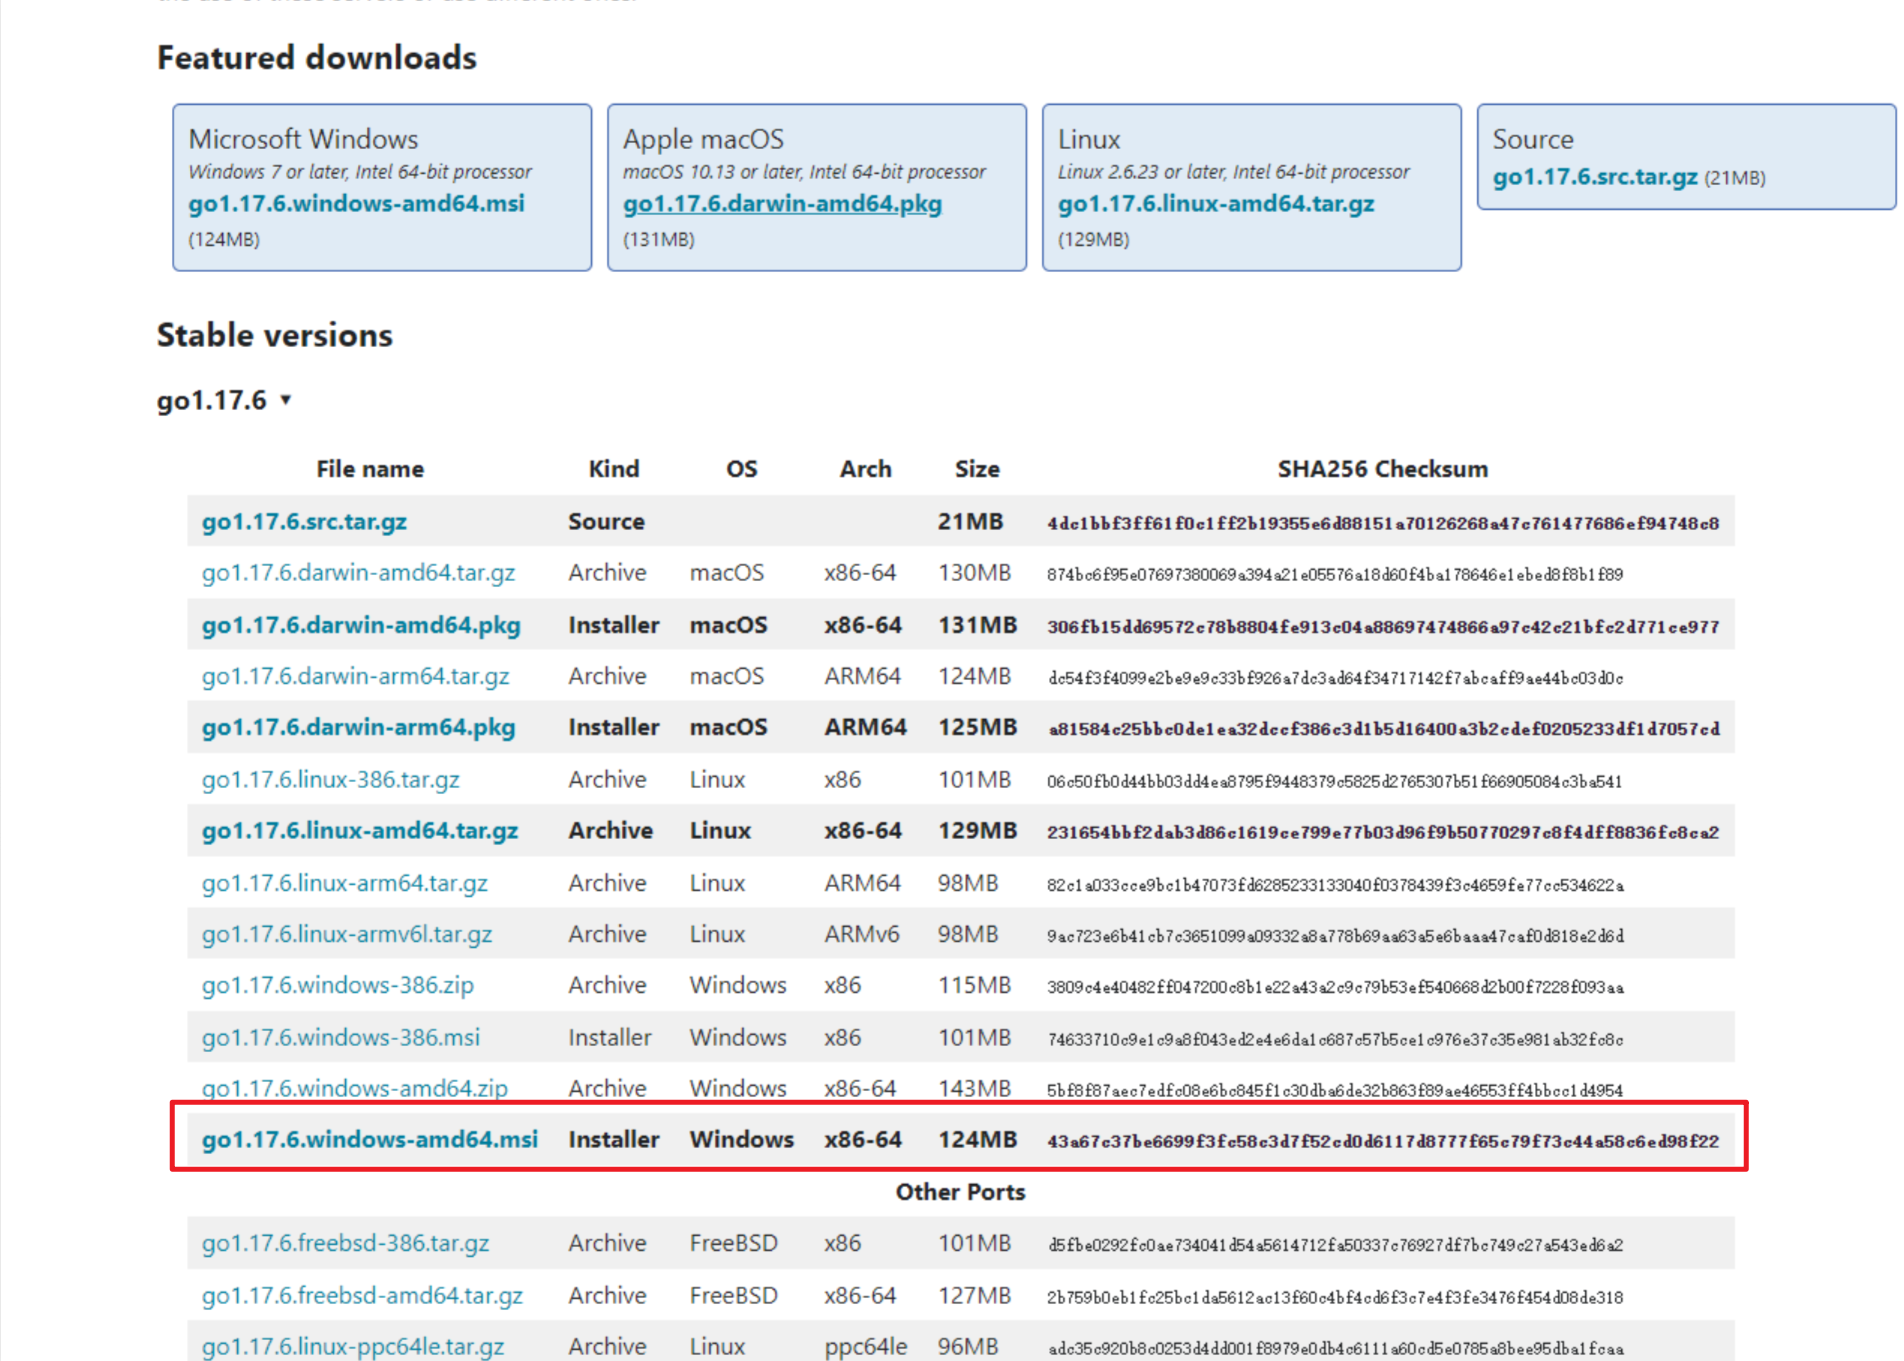Viewport: 1904px width, 1361px height.
Task: Select Linux 2.6.23 or later requirement text
Action: [x=1234, y=172]
